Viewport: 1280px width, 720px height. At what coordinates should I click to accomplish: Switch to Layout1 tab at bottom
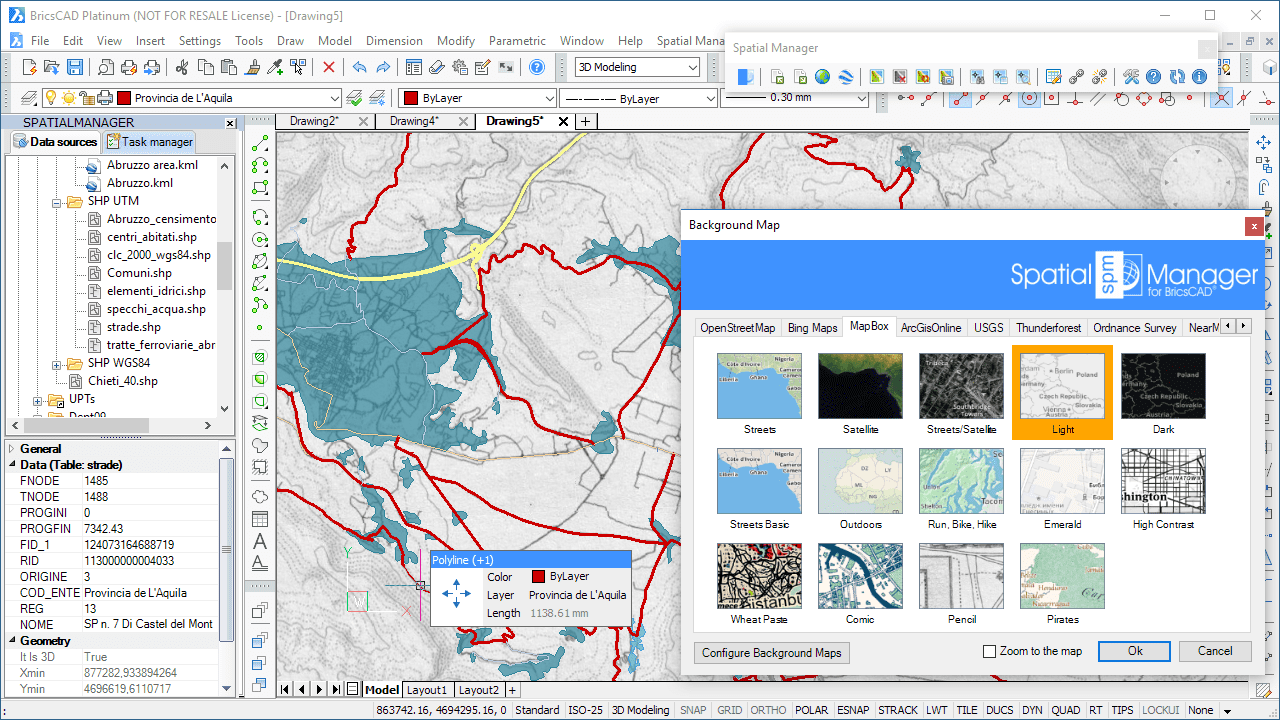point(427,690)
